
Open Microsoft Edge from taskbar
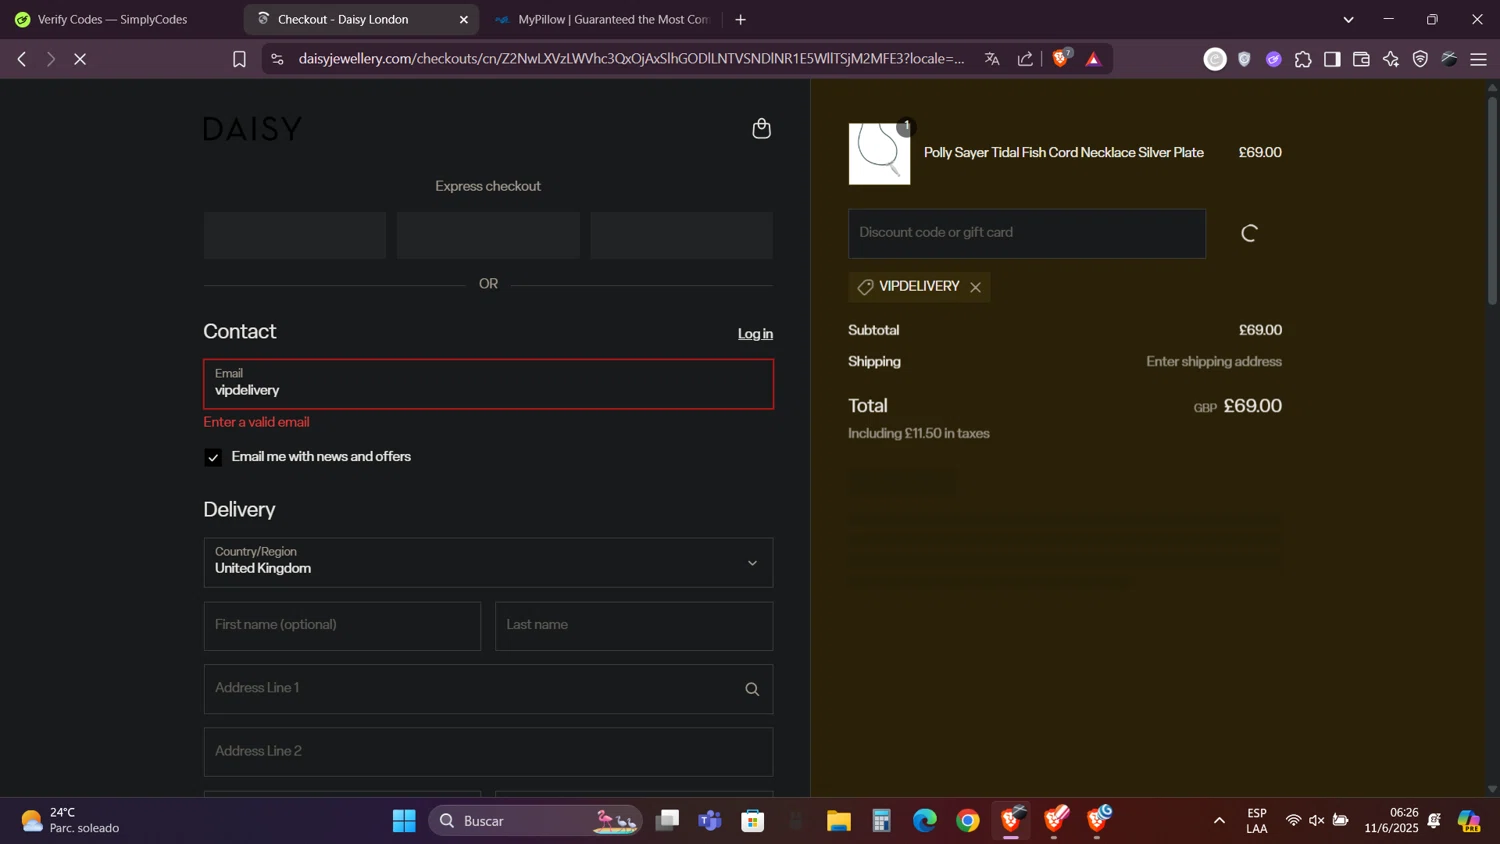click(x=924, y=821)
